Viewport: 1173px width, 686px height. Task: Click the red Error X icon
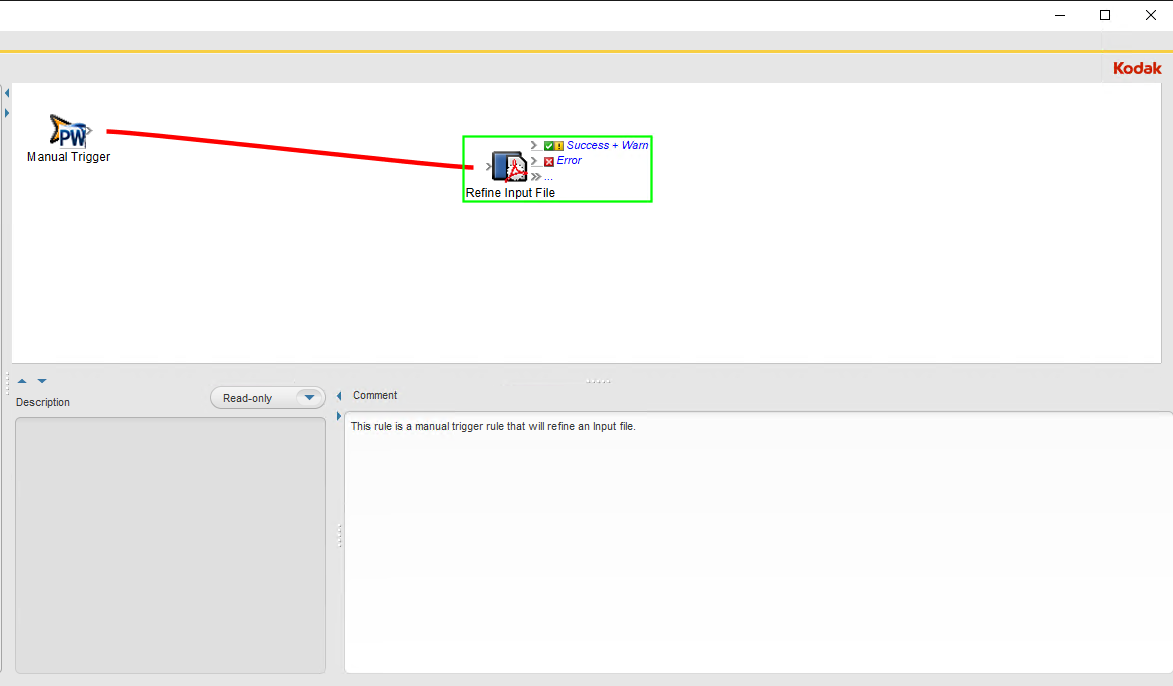click(x=549, y=161)
